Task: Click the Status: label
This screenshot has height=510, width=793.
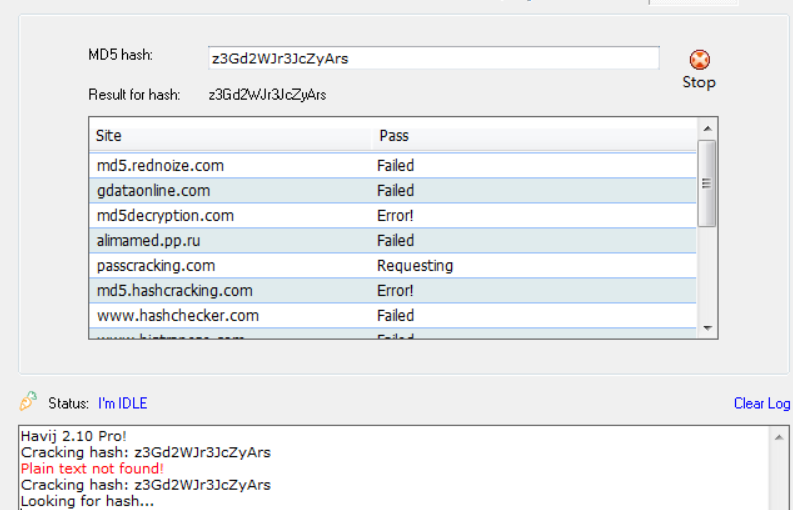Action: pyautogui.click(x=68, y=403)
